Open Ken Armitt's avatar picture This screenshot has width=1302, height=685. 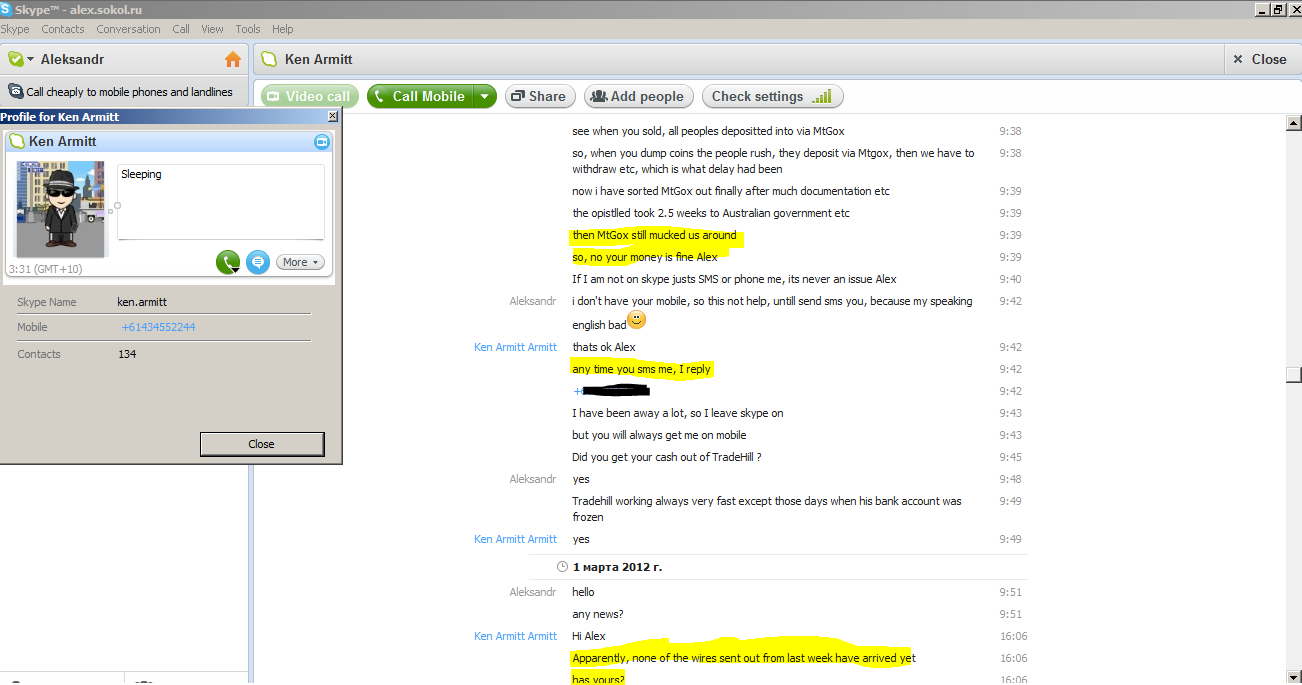[x=62, y=209]
